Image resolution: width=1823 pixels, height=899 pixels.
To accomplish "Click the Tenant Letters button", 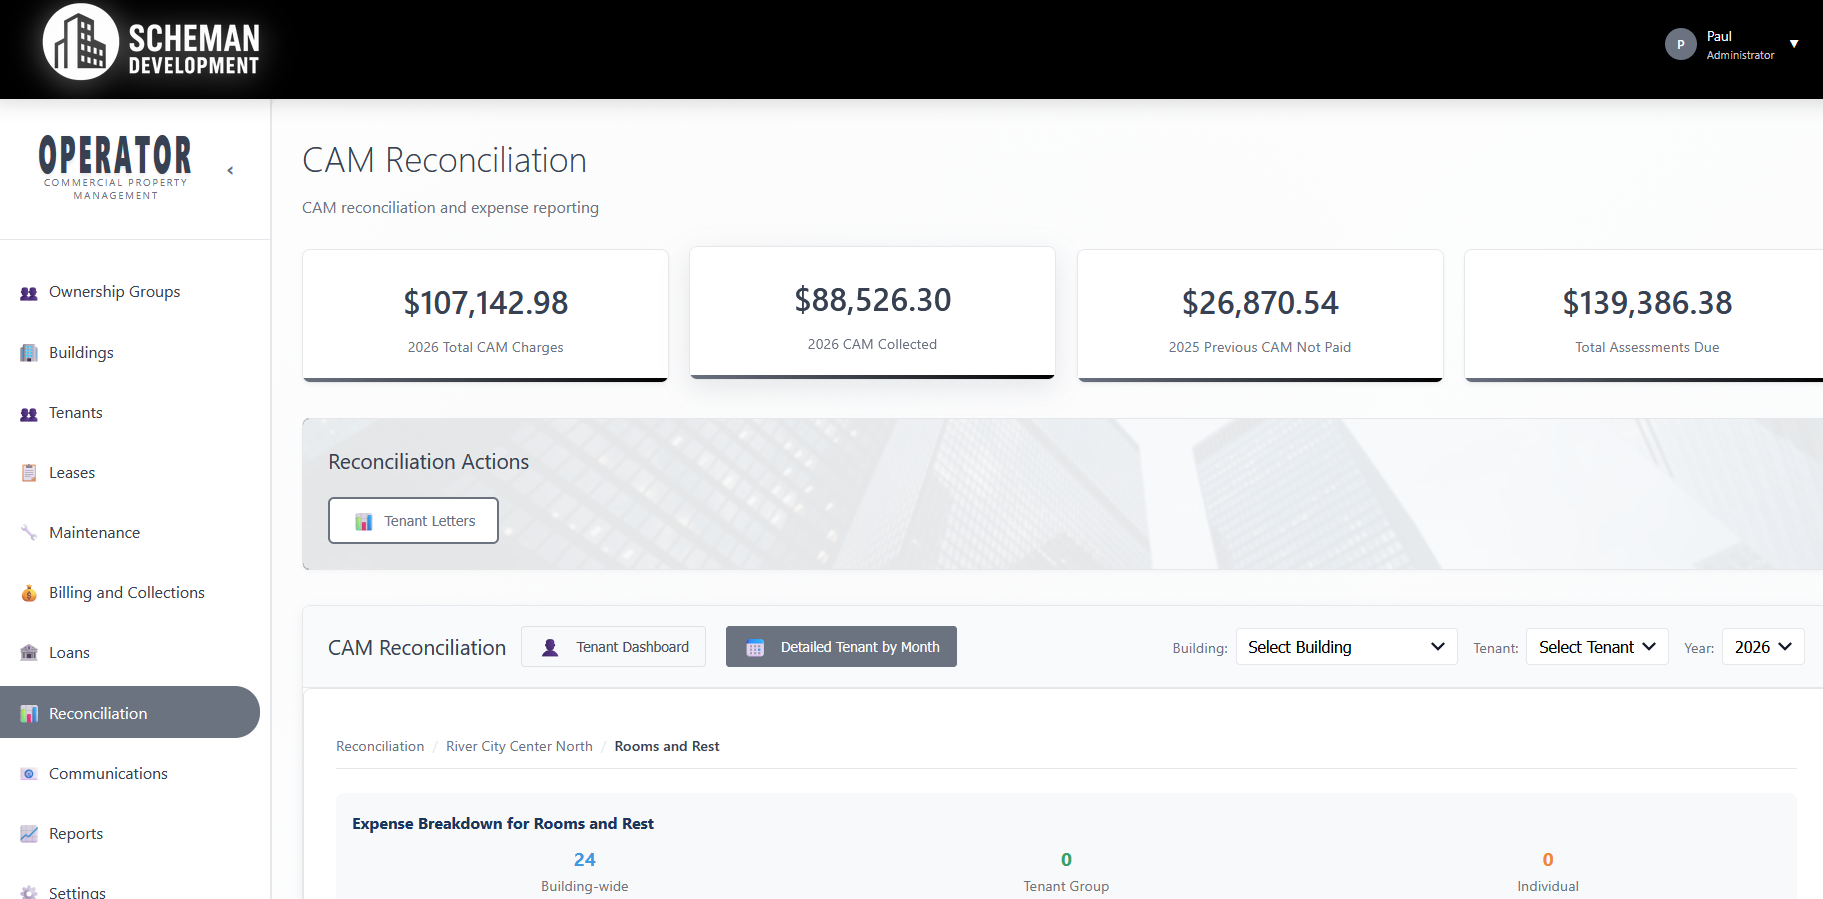I will pos(413,521).
